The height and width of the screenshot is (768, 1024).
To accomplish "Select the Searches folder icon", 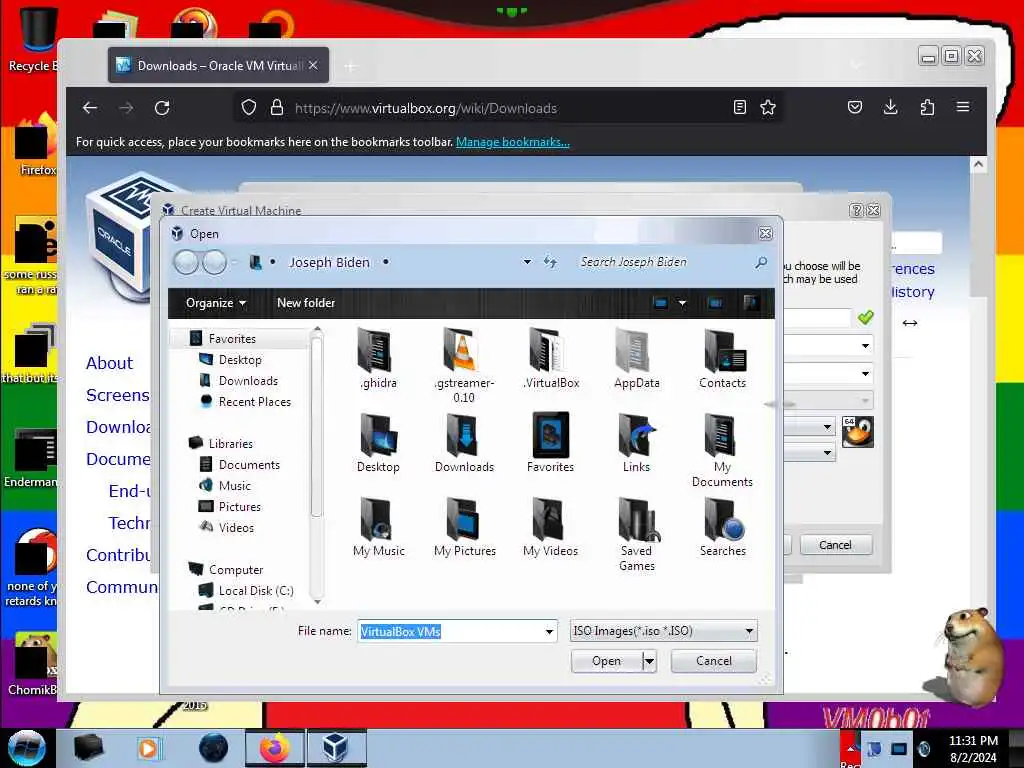I will [722, 526].
